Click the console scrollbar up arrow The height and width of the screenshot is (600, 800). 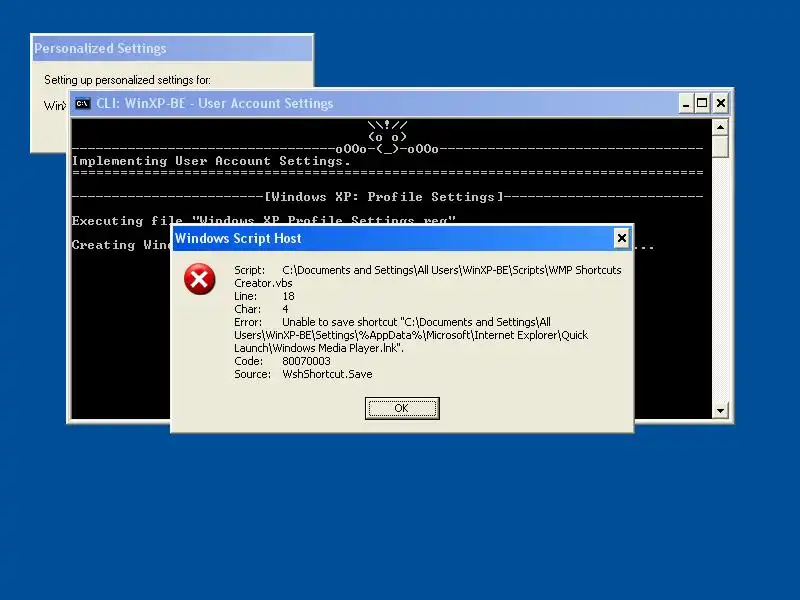tap(720, 127)
